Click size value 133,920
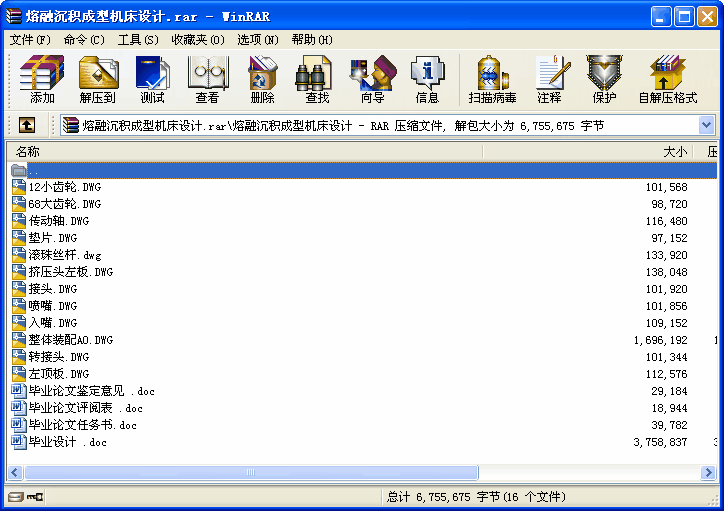This screenshot has width=724, height=511. click(666, 255)
